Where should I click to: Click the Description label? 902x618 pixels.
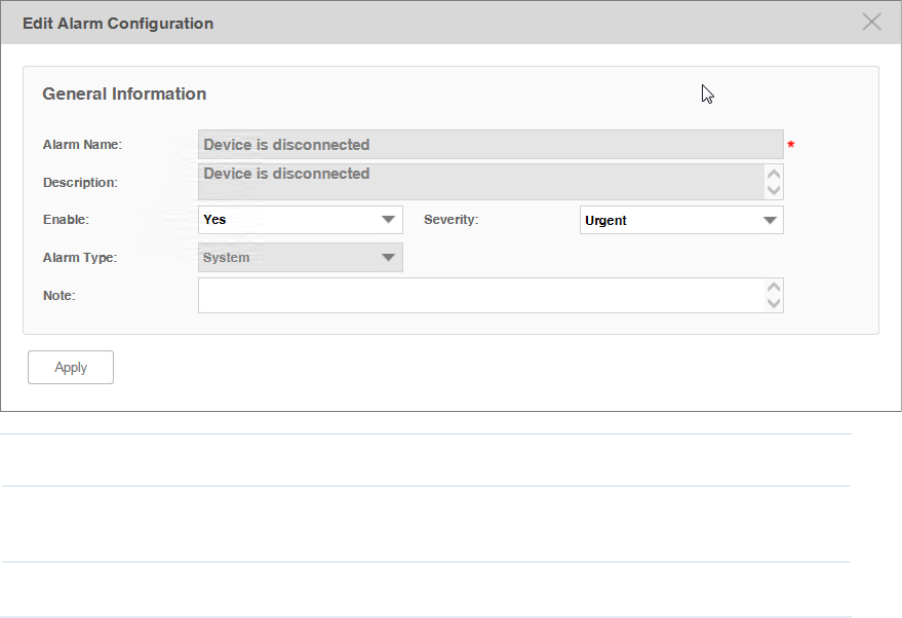pos(80,183)
